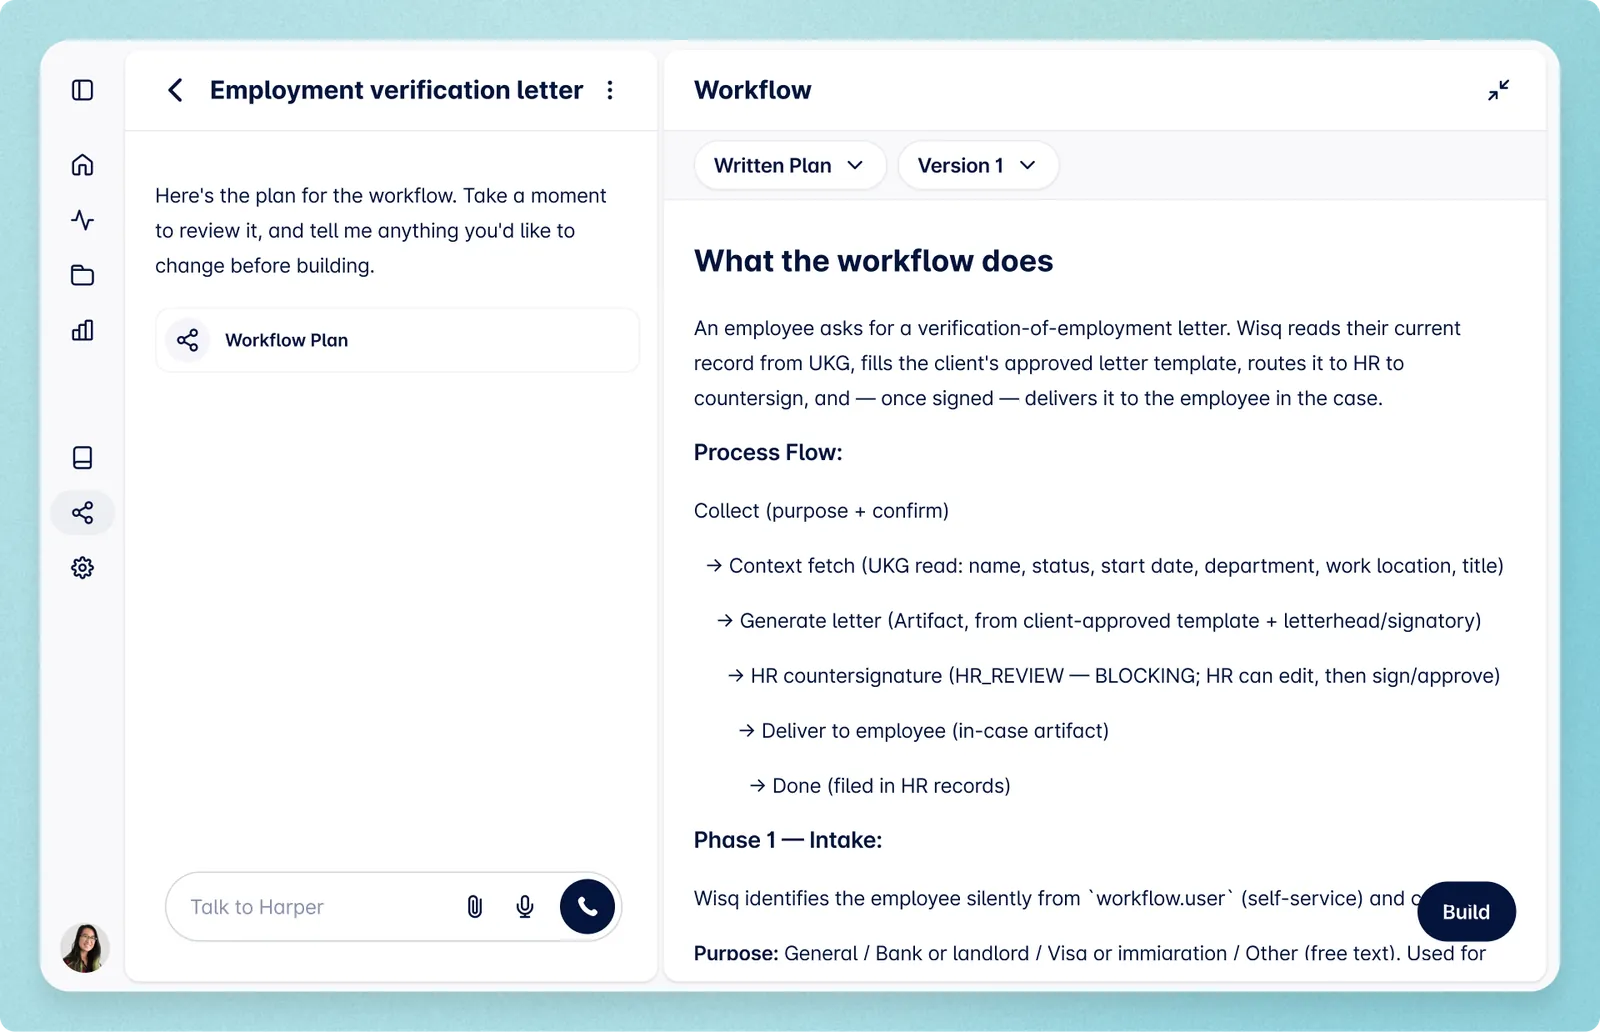The height and width of the screenshot is (1032, 1600).
Task: Collapse the Workflow panel arrows icon
Action: coord(1498,90)
